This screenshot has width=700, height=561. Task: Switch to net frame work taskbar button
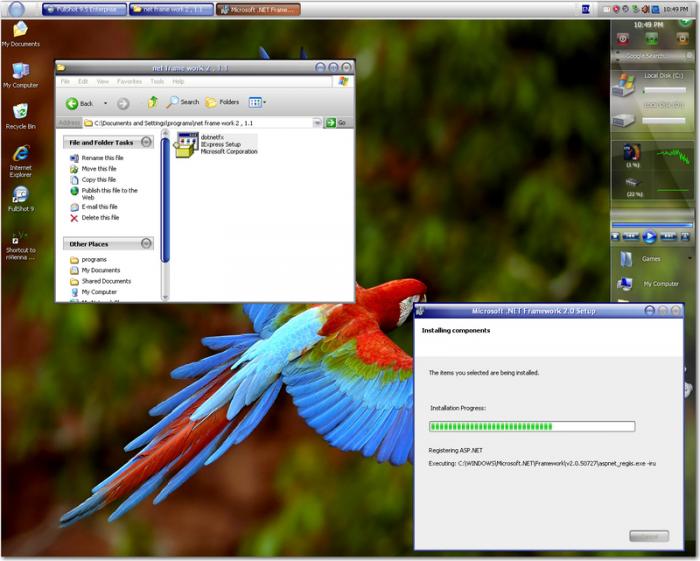click(x=171, y=9)
